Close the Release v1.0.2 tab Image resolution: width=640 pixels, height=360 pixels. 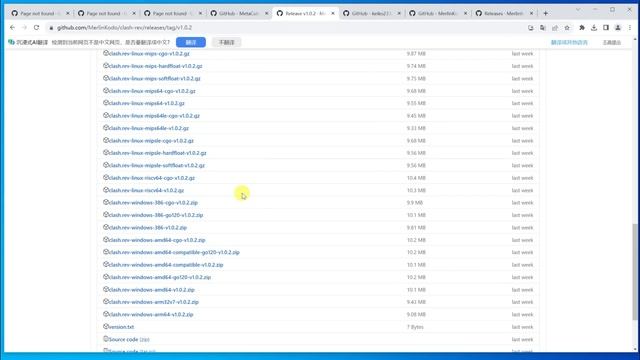point(333,13)
